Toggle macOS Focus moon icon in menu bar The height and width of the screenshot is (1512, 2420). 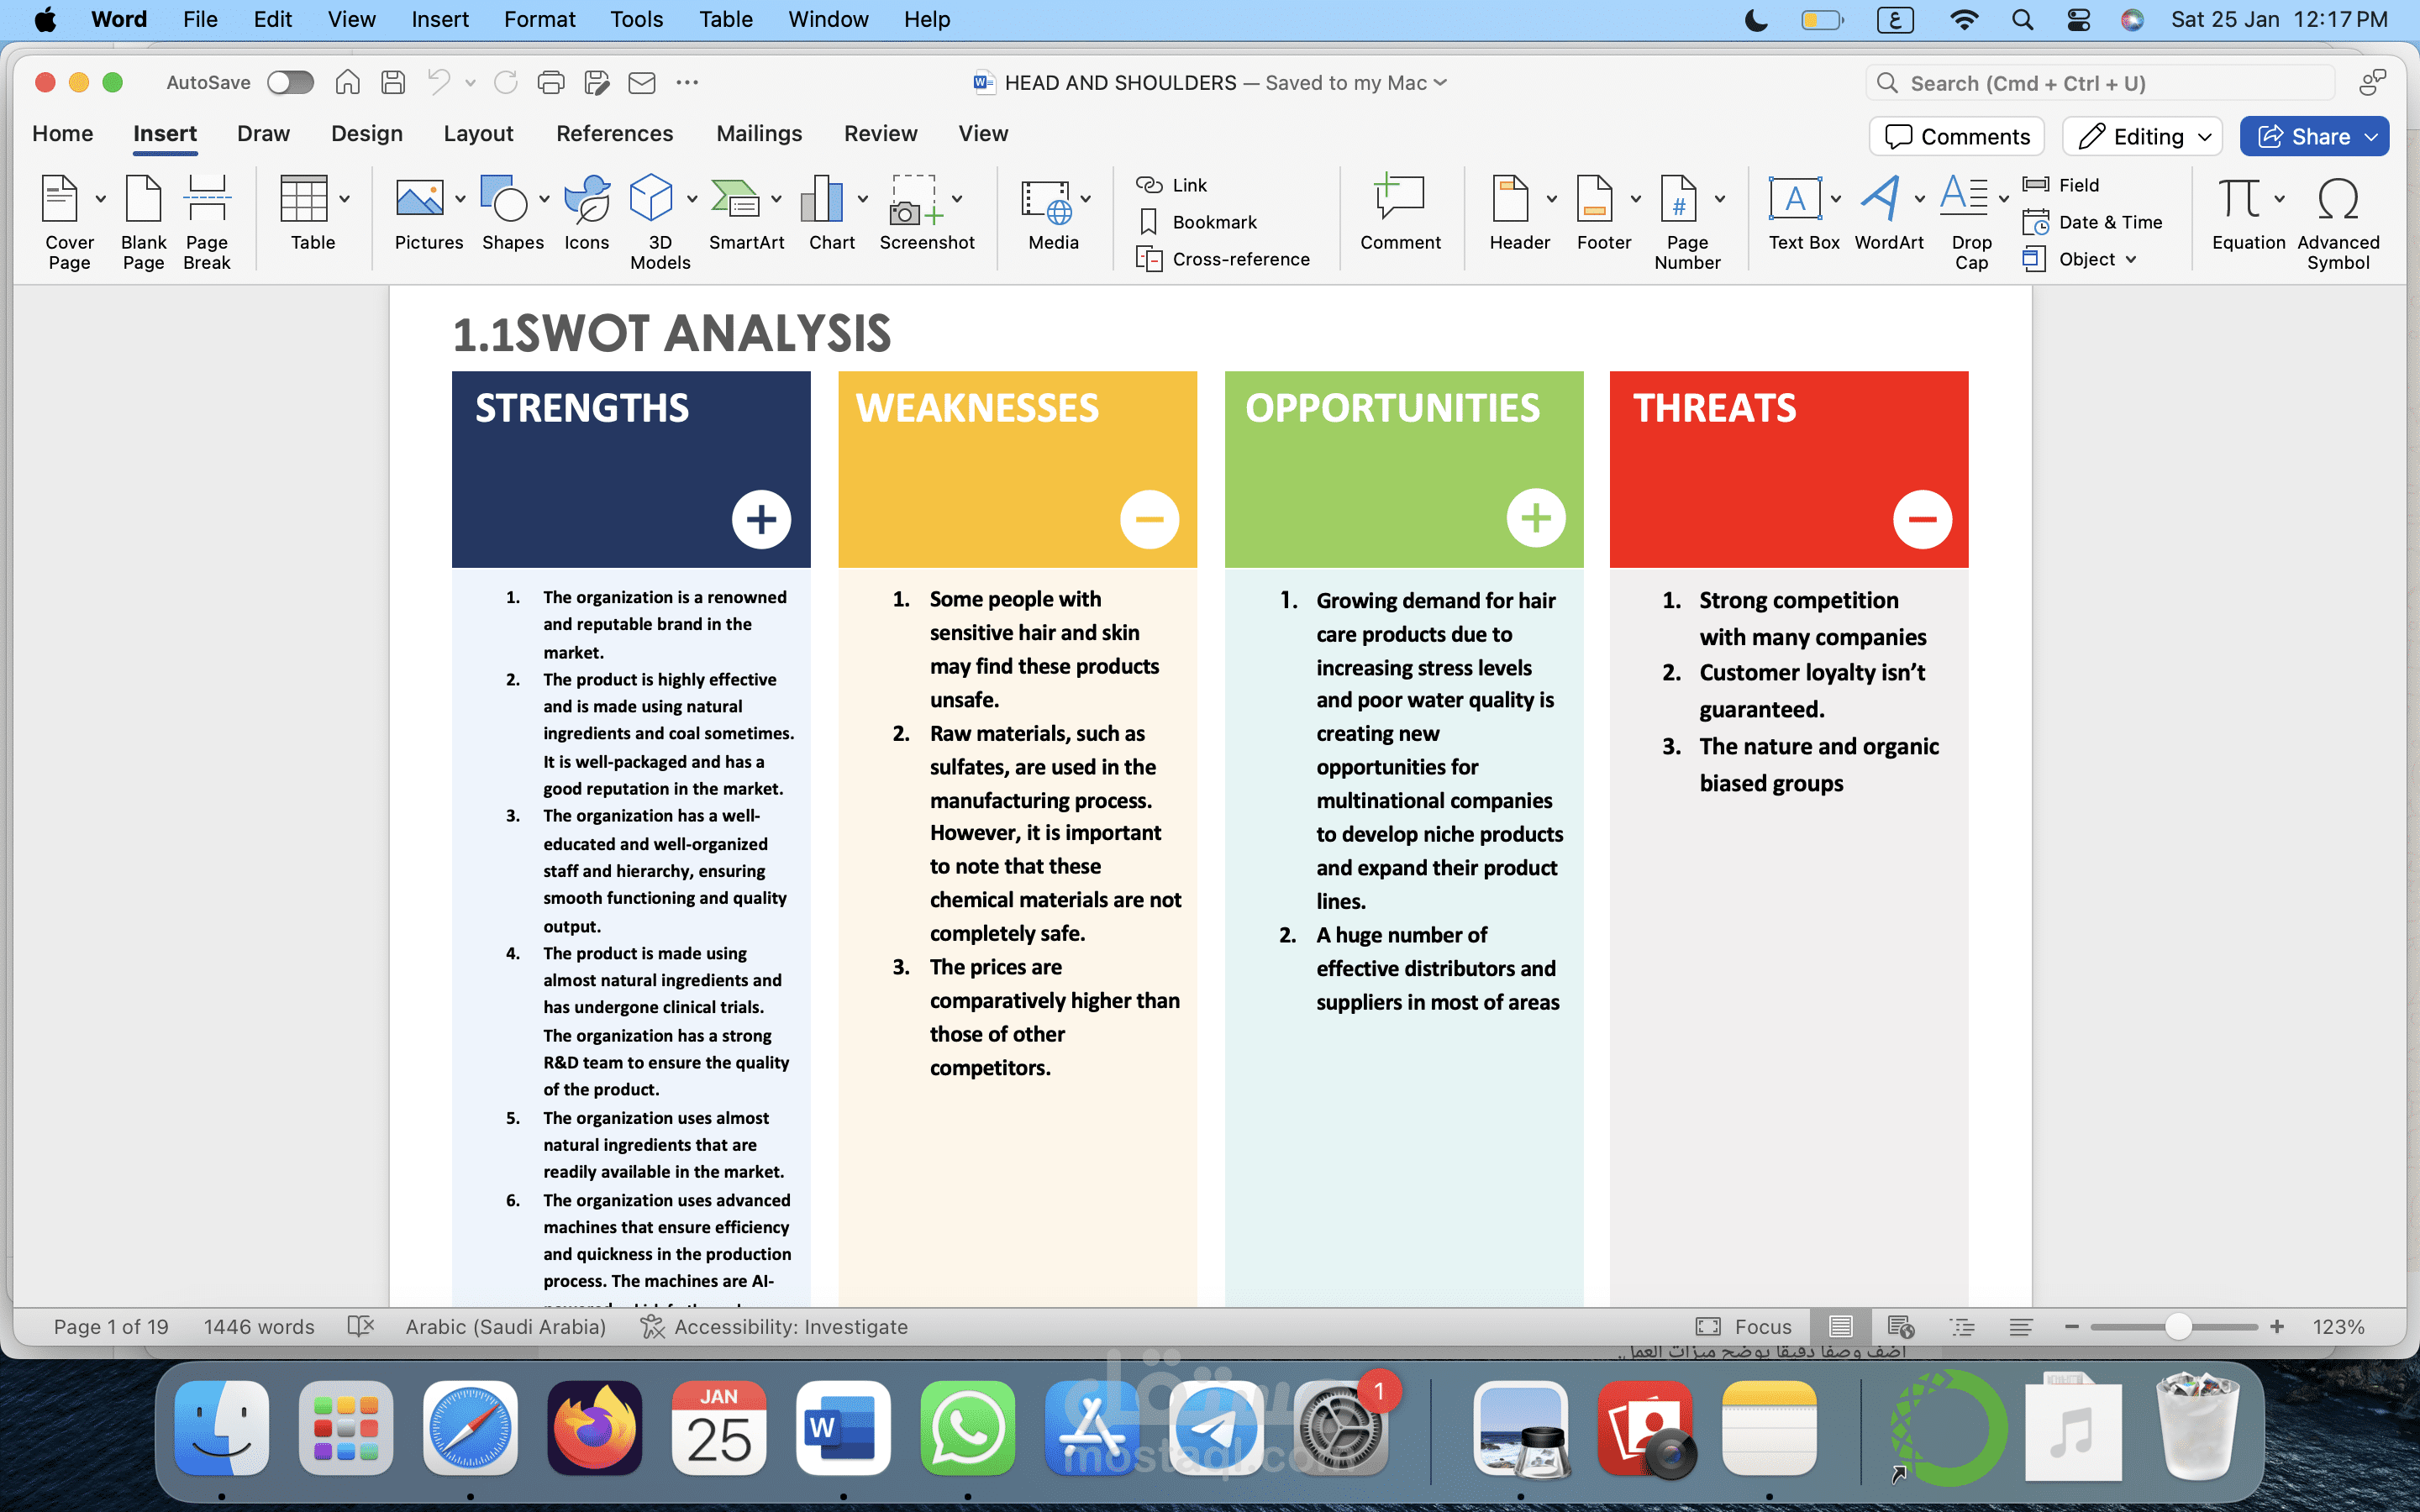coord(1756,20)
